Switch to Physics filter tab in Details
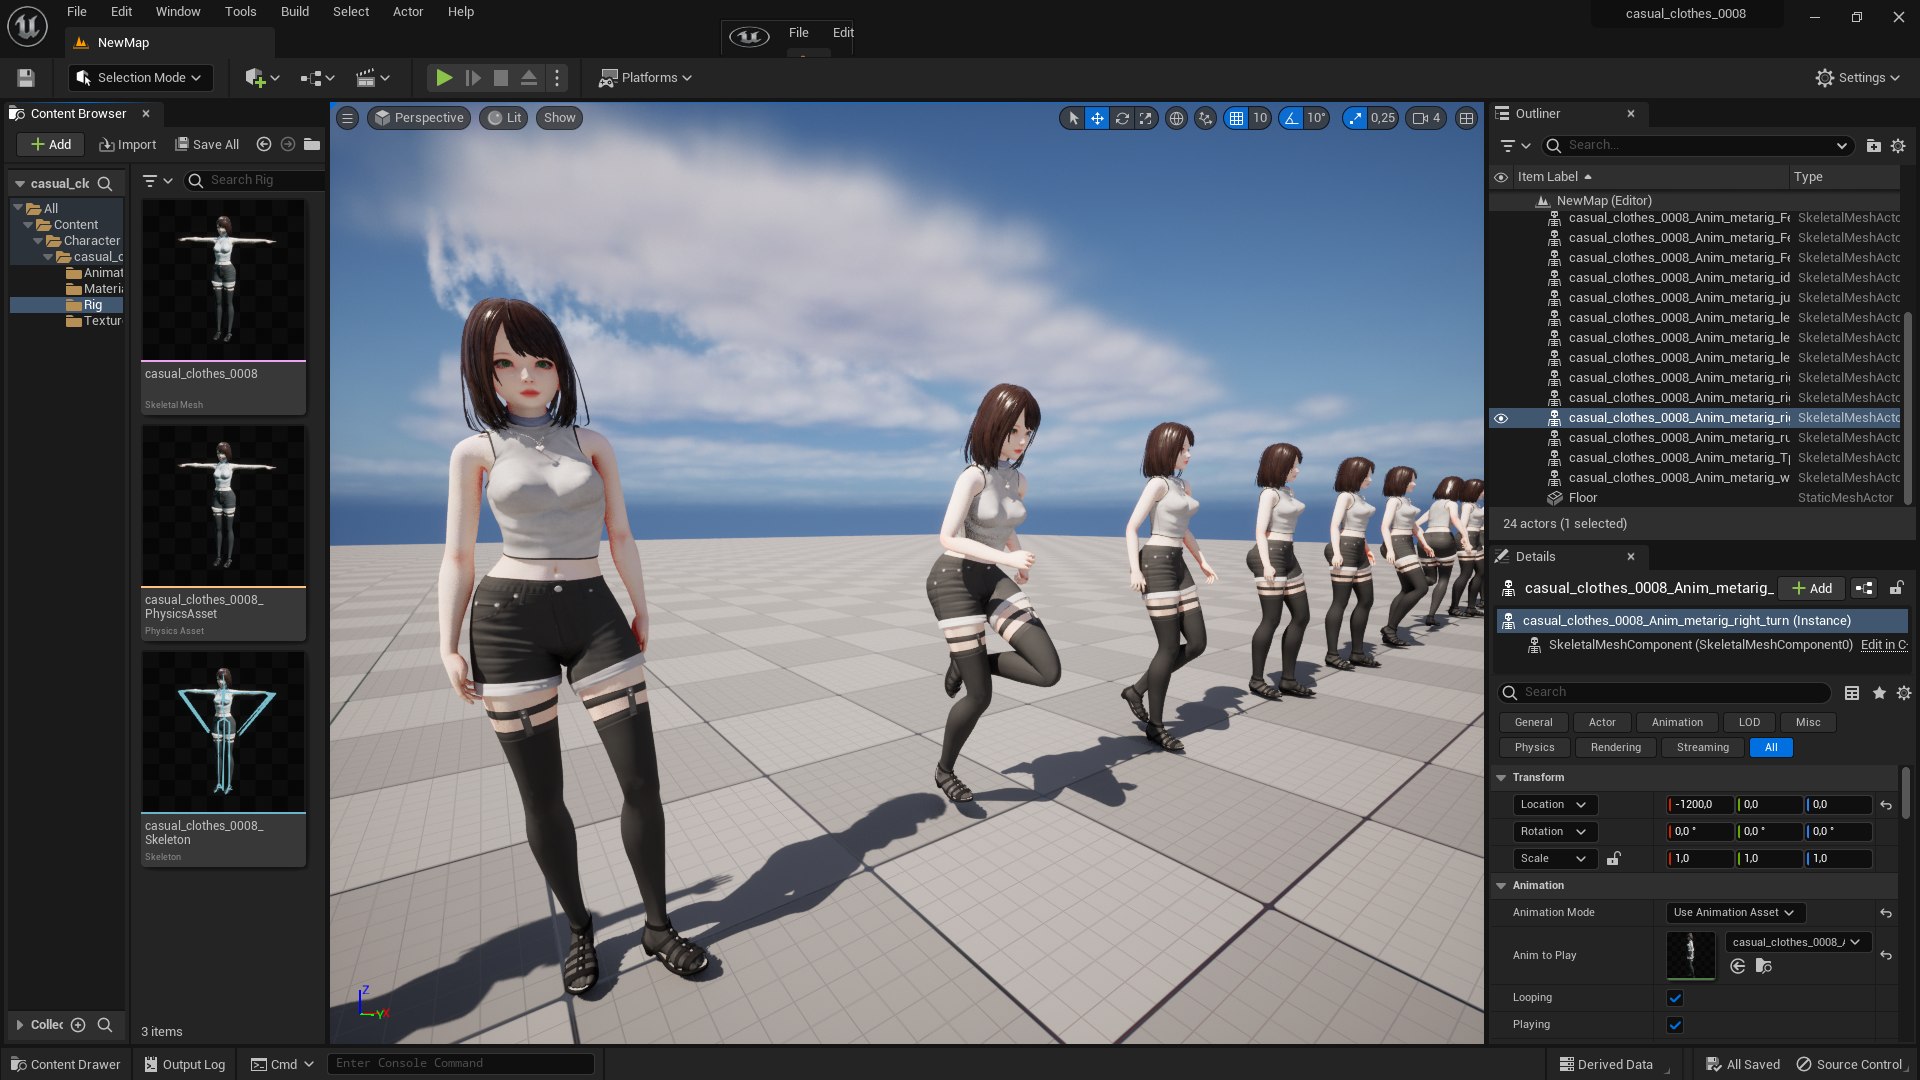The image size is (1920, 1080). (x=1535, y=748)
